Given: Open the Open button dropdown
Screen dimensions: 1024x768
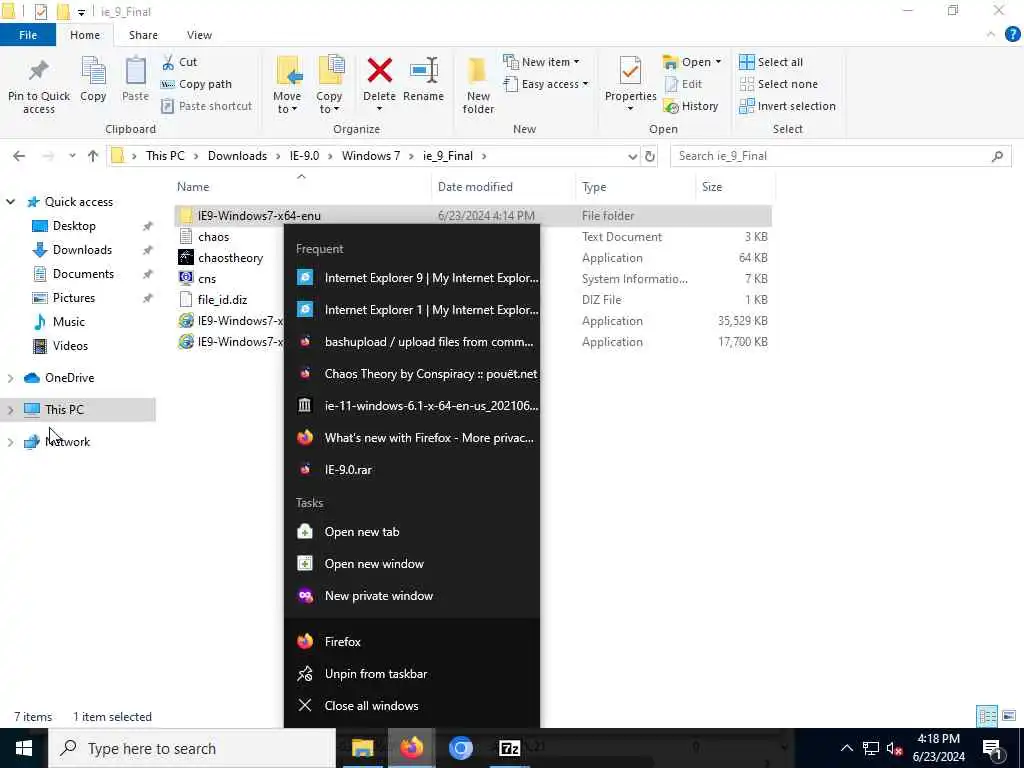Looking at the screenshot, I should (718, 62).
